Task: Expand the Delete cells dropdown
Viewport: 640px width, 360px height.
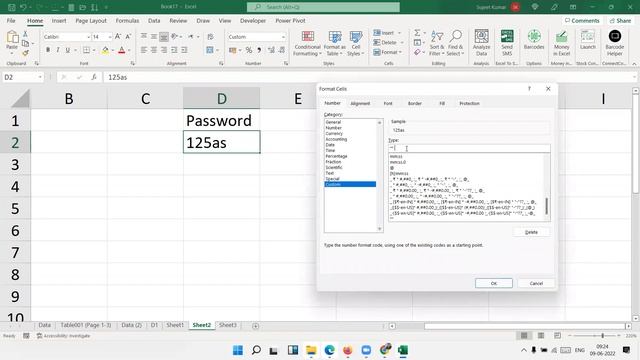Action: [402, 42]
